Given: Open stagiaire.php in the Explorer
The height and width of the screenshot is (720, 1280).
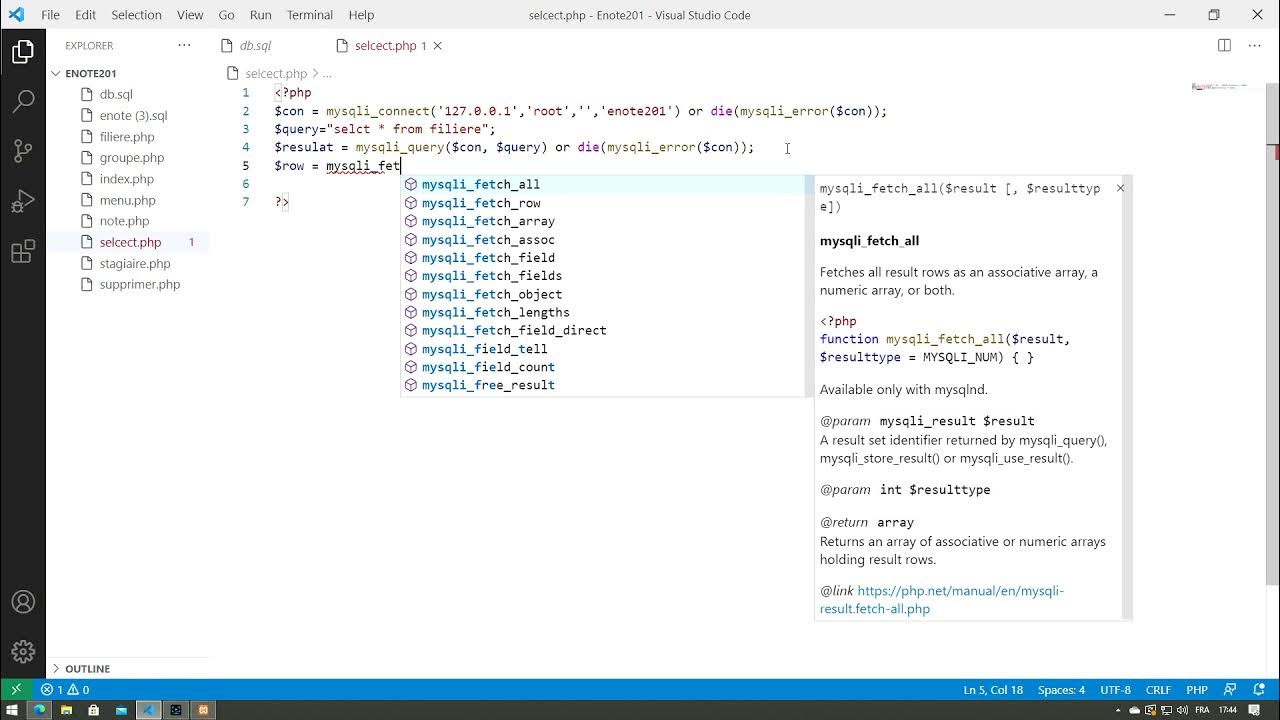Looking at the screenshot, I should tap(135, 263).
